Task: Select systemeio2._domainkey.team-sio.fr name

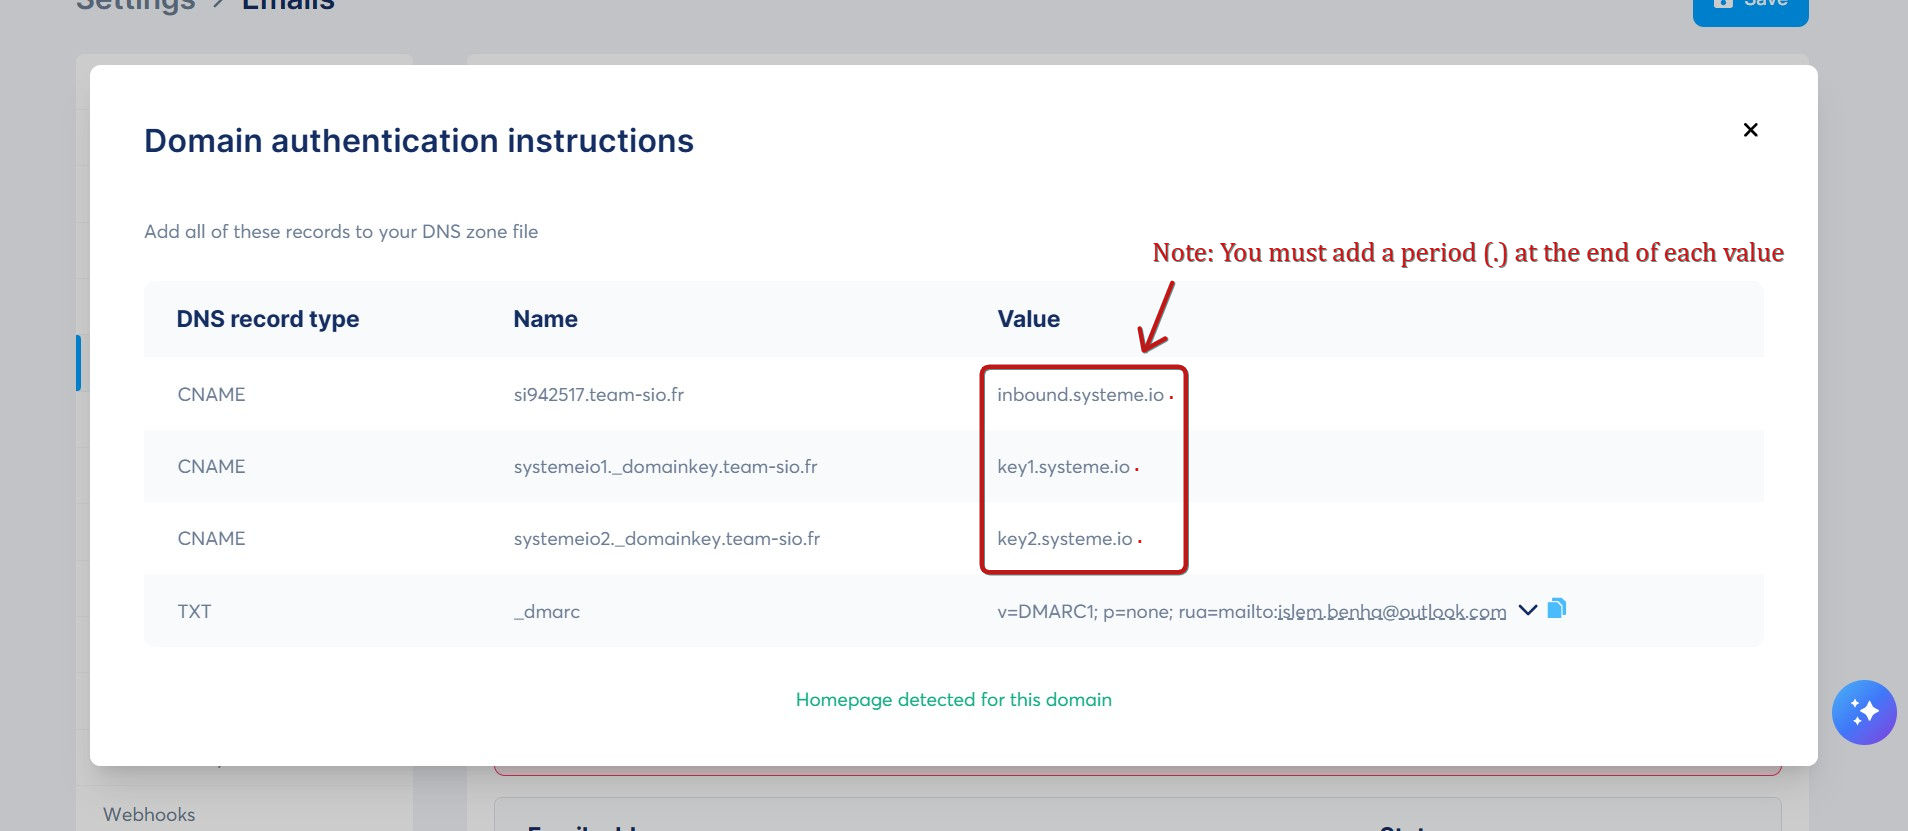Action: point(667,539)
